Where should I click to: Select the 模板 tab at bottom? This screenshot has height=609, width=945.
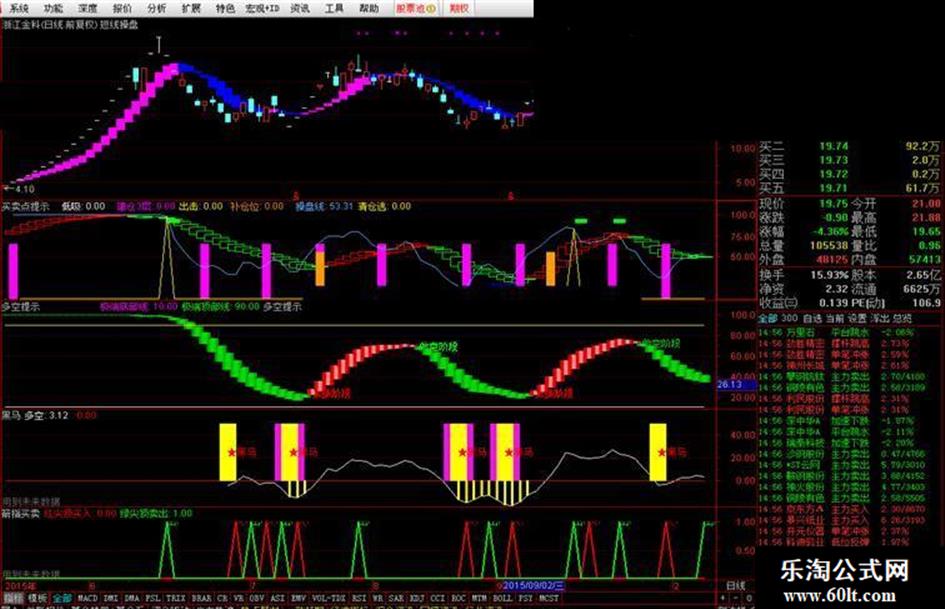click(x=37, y=598)
